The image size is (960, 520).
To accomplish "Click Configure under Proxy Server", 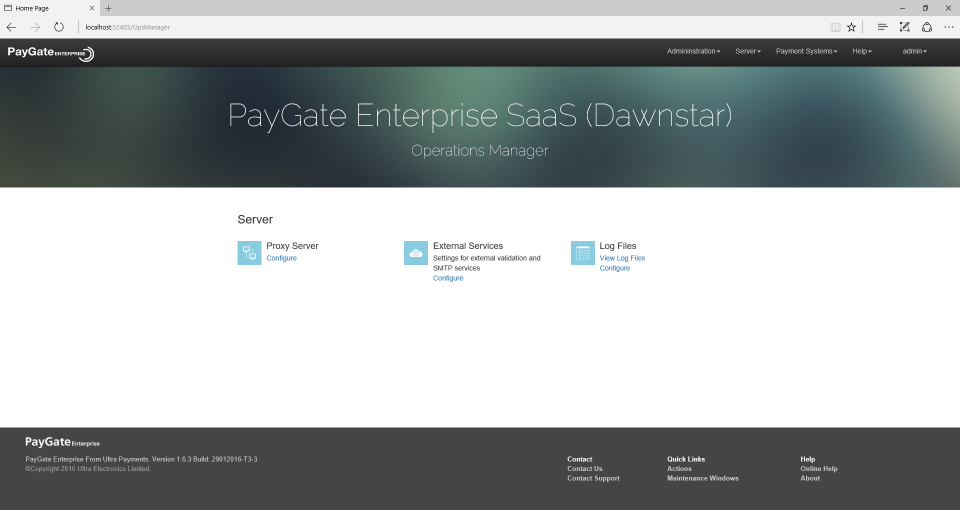I will (x=282, y=258).
